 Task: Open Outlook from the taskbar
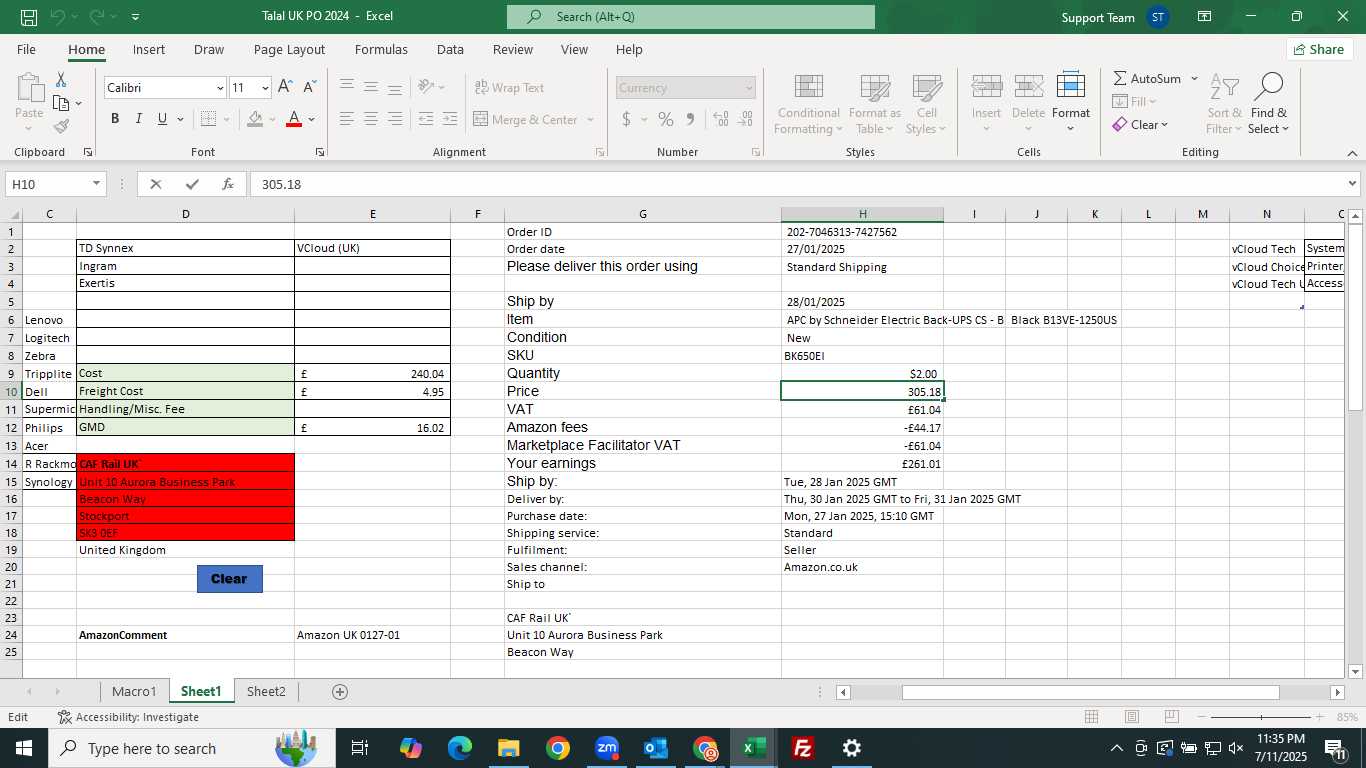click(x=656, y=748)
